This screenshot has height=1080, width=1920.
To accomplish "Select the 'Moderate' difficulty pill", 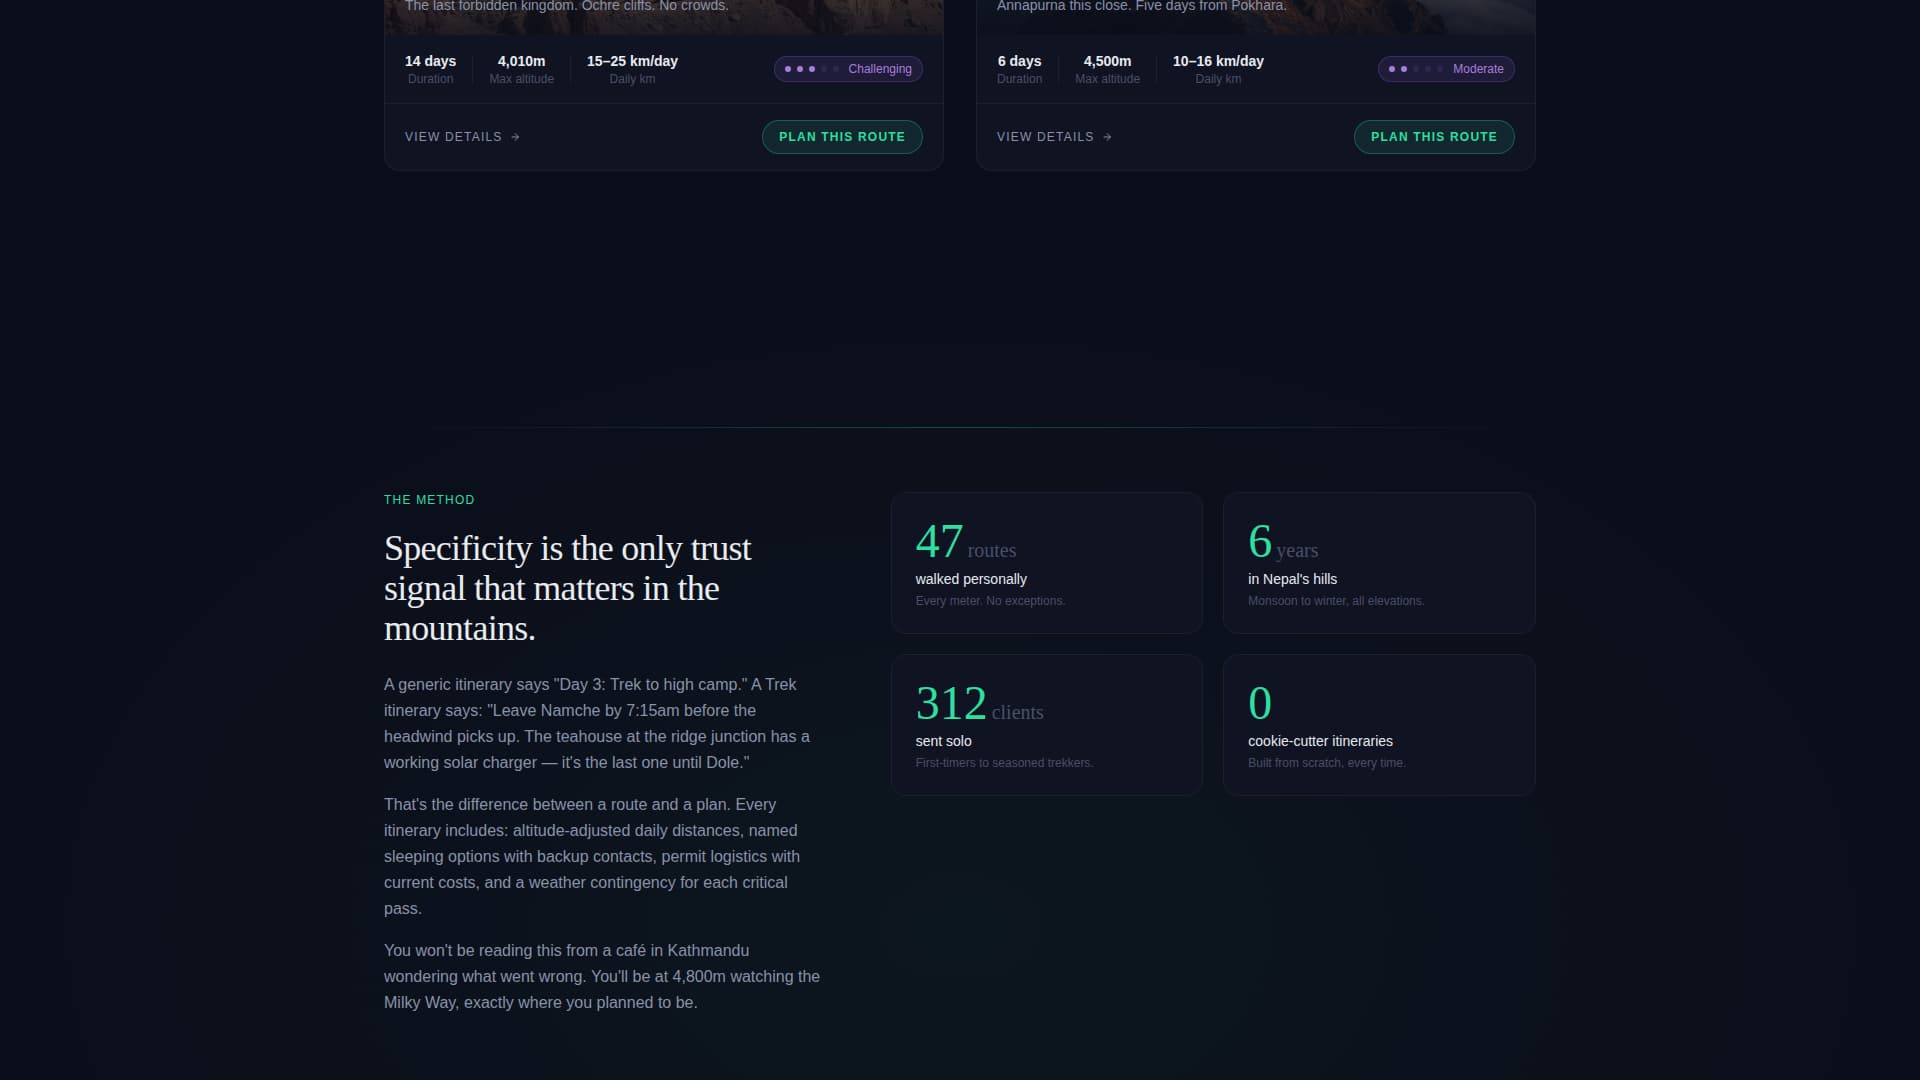I will [x=1446, y=69].
